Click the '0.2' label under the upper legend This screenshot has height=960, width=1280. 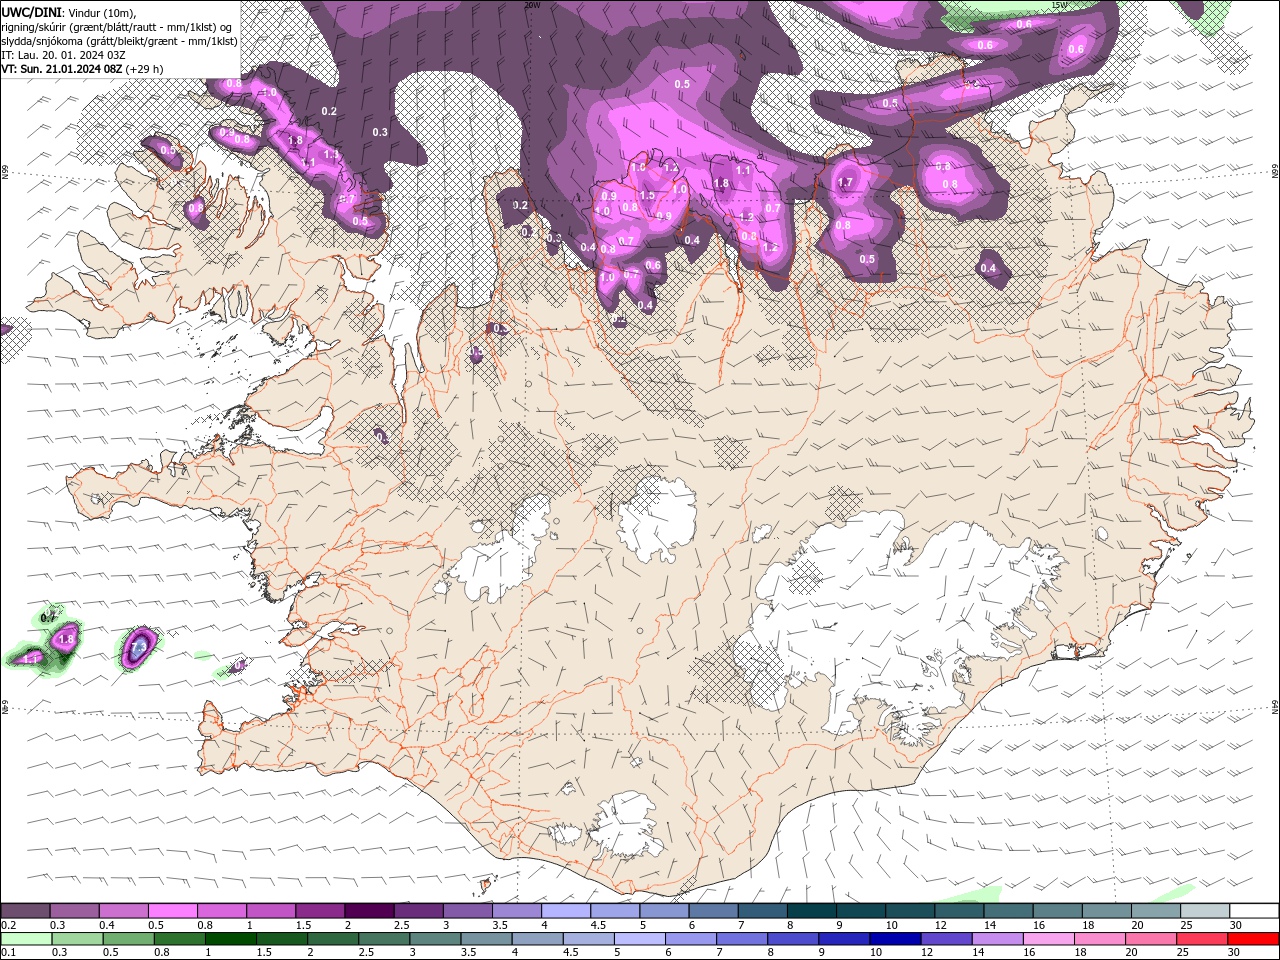(x=8, y=925)
